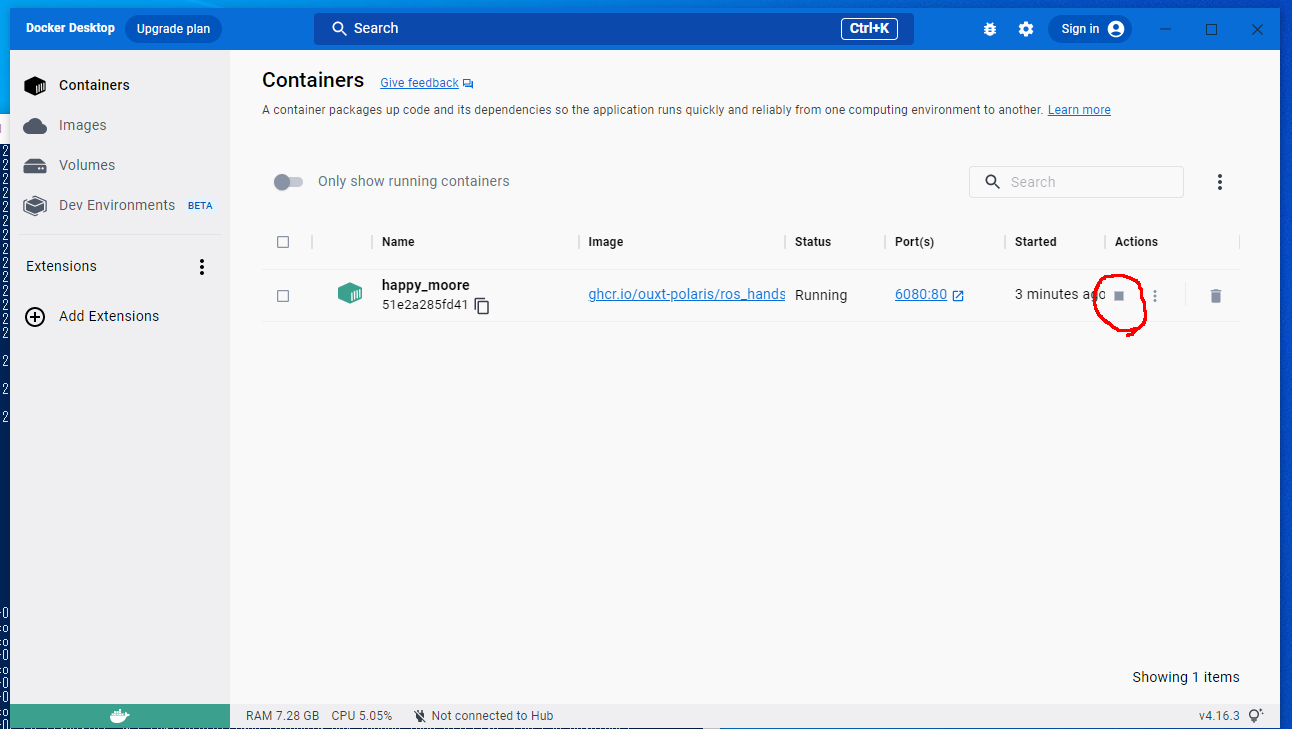The height and width of the screenshot is (729, 1292).
Task: Open more actions menu for happy_moore
Action: [x=1155, y=296]
